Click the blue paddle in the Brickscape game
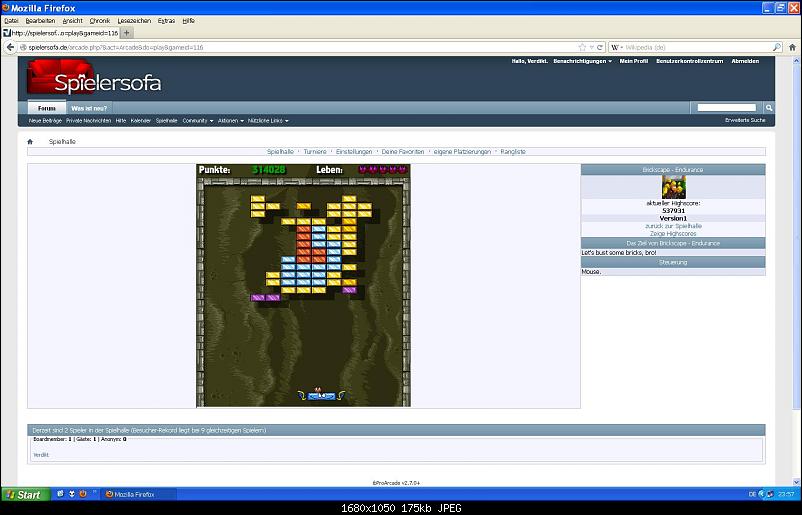Image resolution: width=802 pixels, height=515 pixels. 322,396
